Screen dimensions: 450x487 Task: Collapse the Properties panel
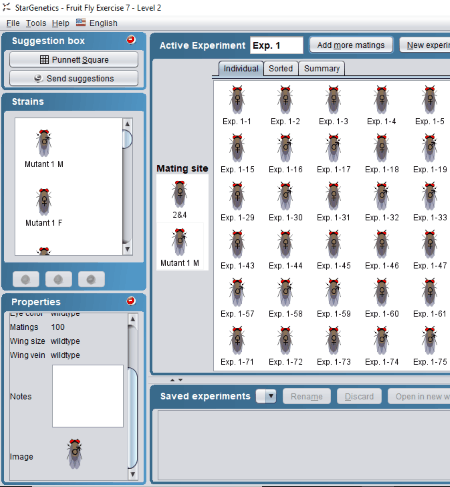[131, 301]
